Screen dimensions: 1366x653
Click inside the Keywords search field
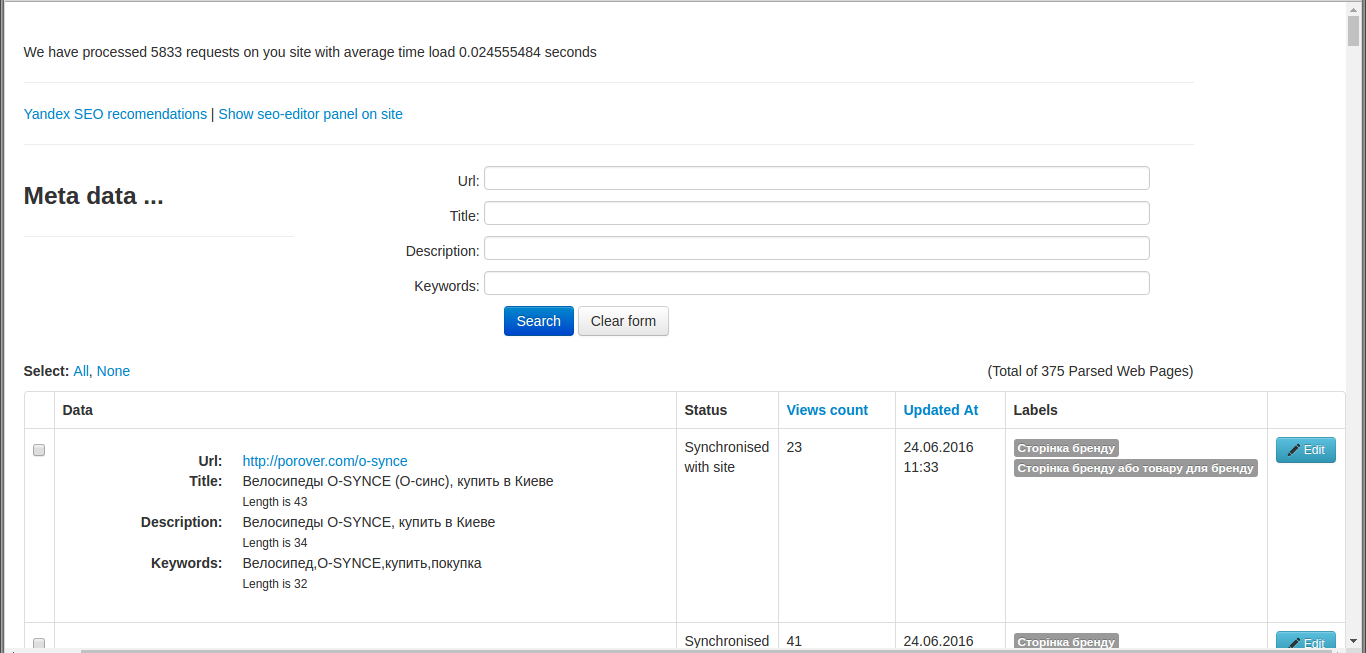pos(816,283)
